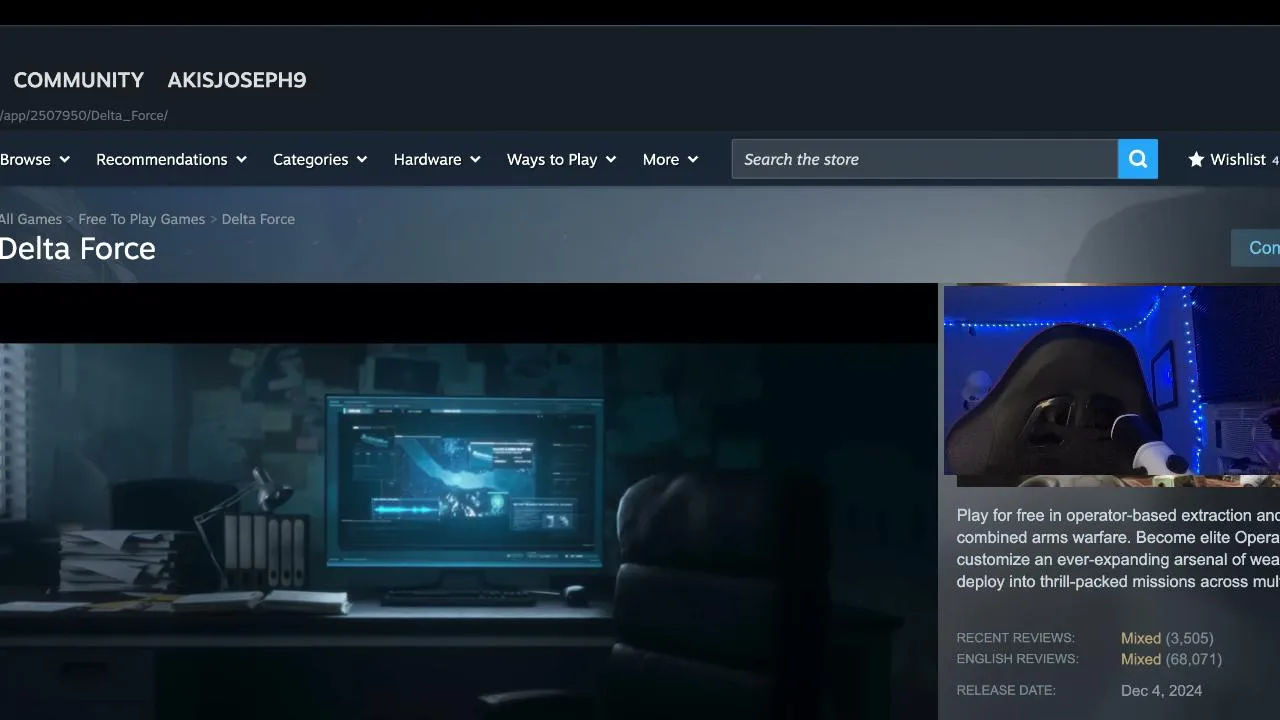The height and width of the screenshot is (720, 1280).
Task: Expand the Categories dropdown
Action: coord(320,159)
